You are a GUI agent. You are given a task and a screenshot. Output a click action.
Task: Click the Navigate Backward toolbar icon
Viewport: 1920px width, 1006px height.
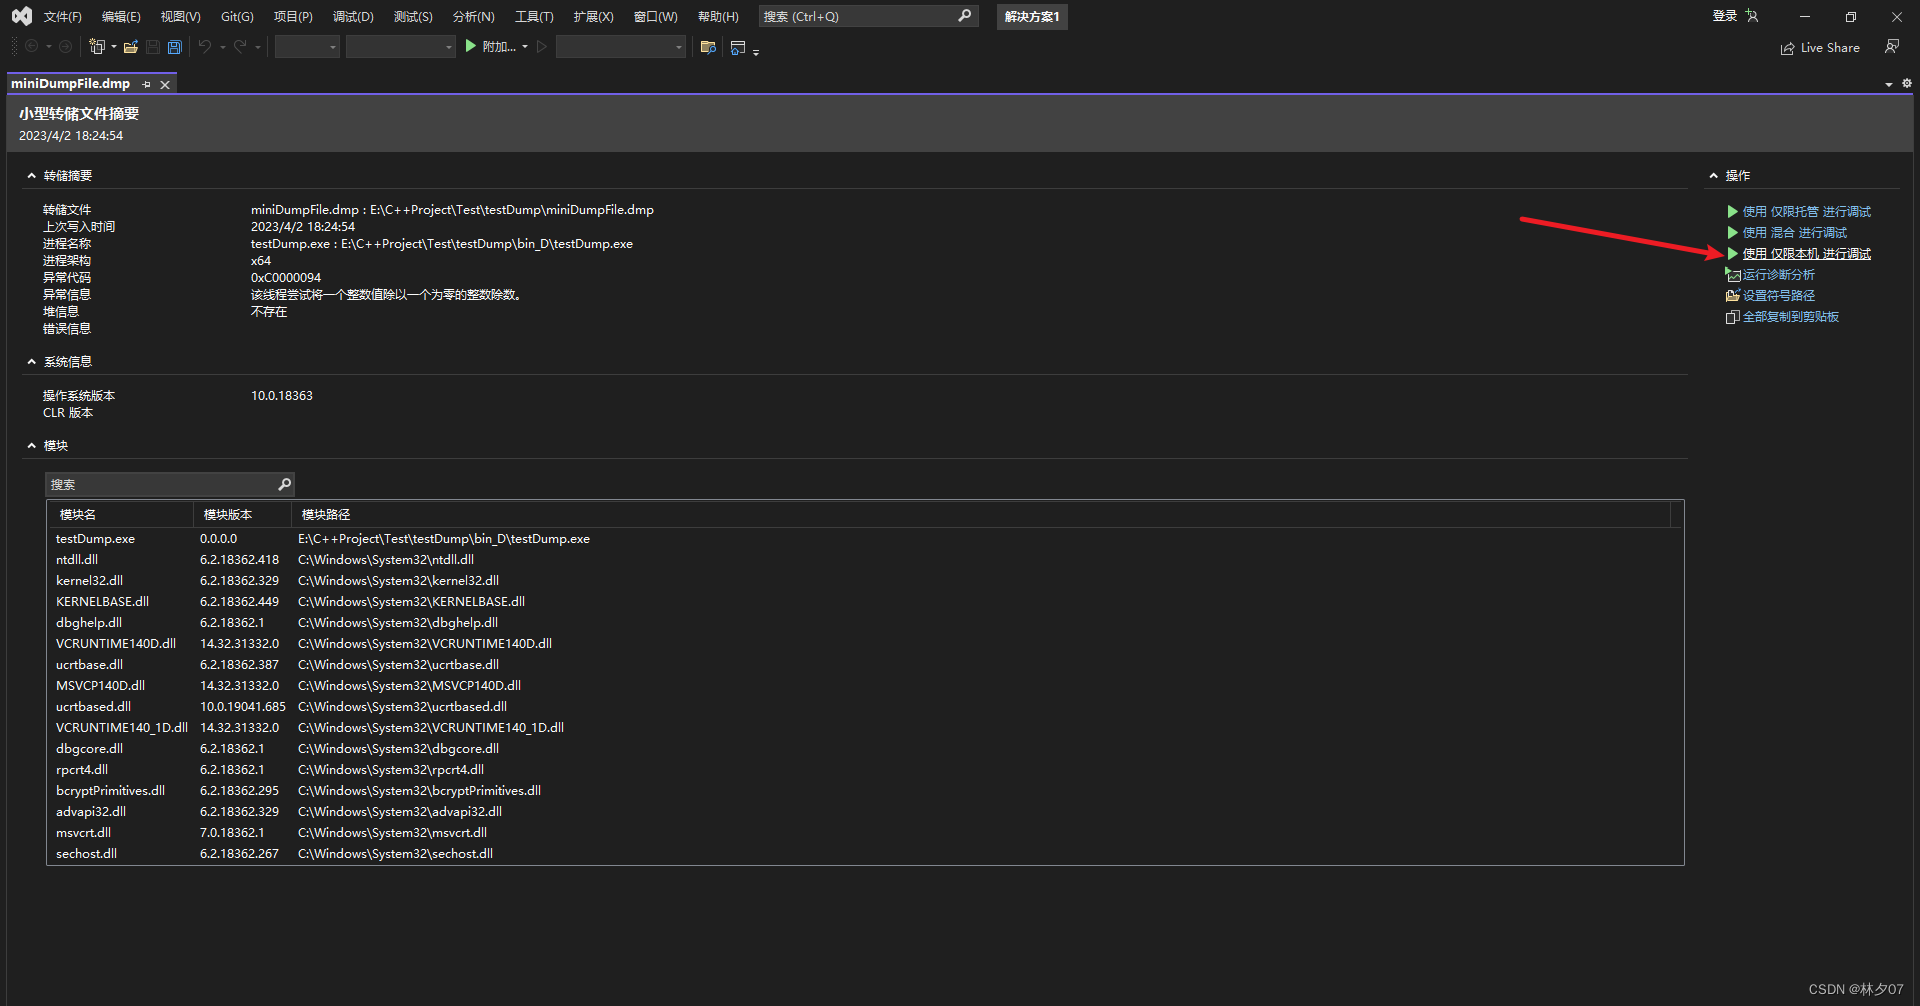[32, 47]
